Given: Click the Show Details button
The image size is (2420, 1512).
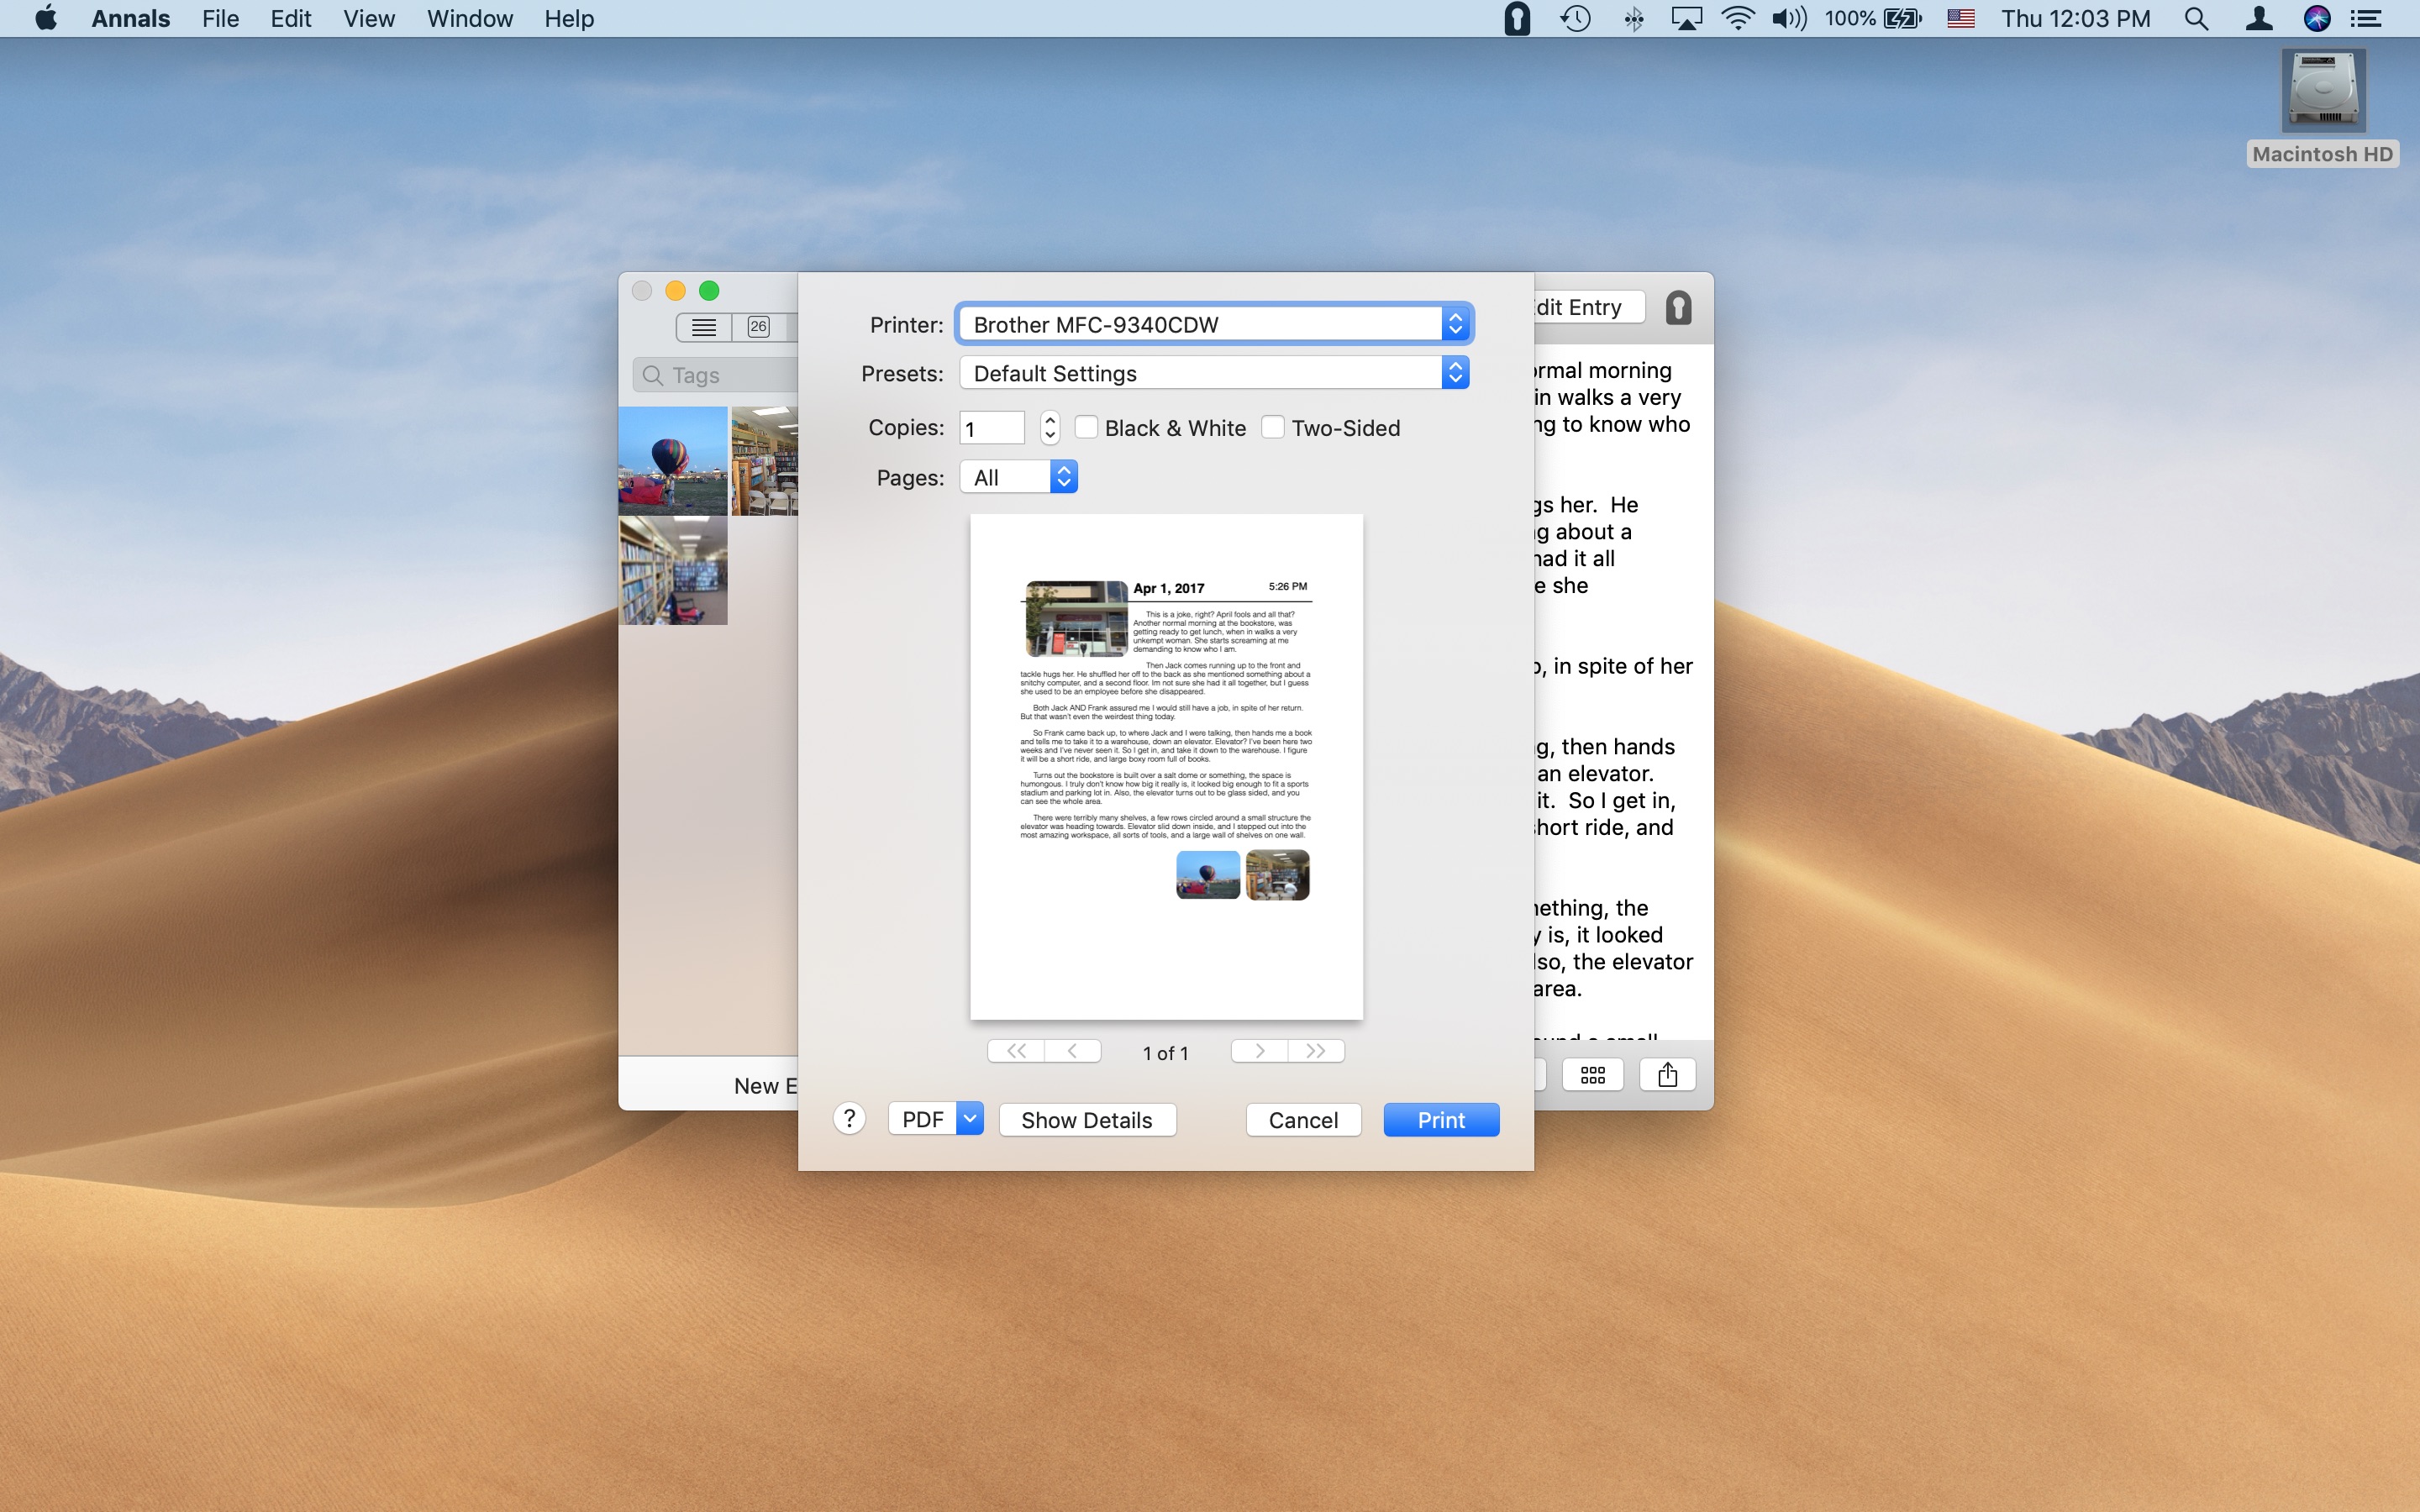Looking at the screenshot, I should 1086,1120.
